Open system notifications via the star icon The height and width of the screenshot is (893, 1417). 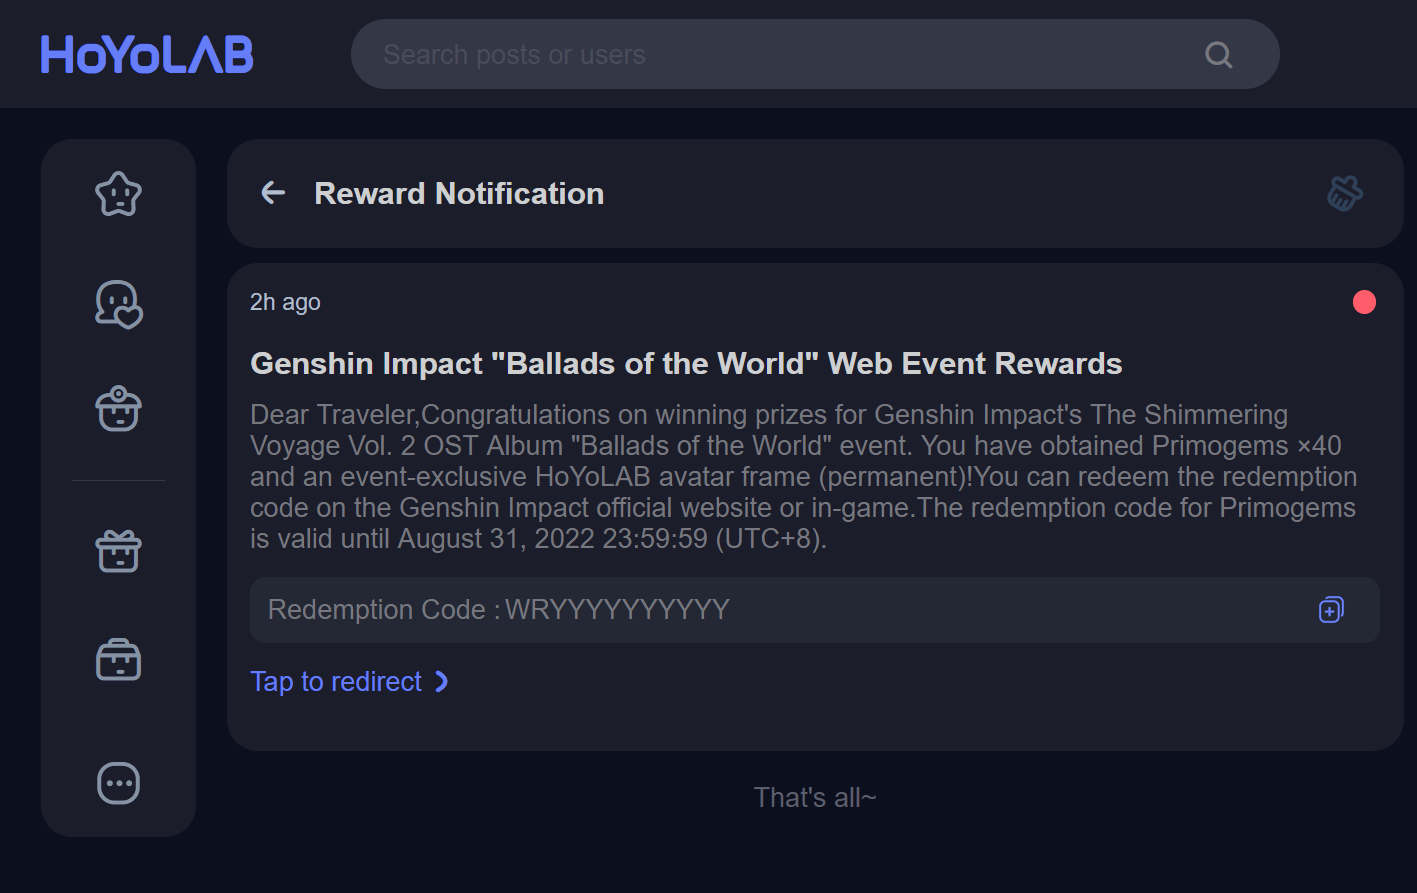click(118, 194)
